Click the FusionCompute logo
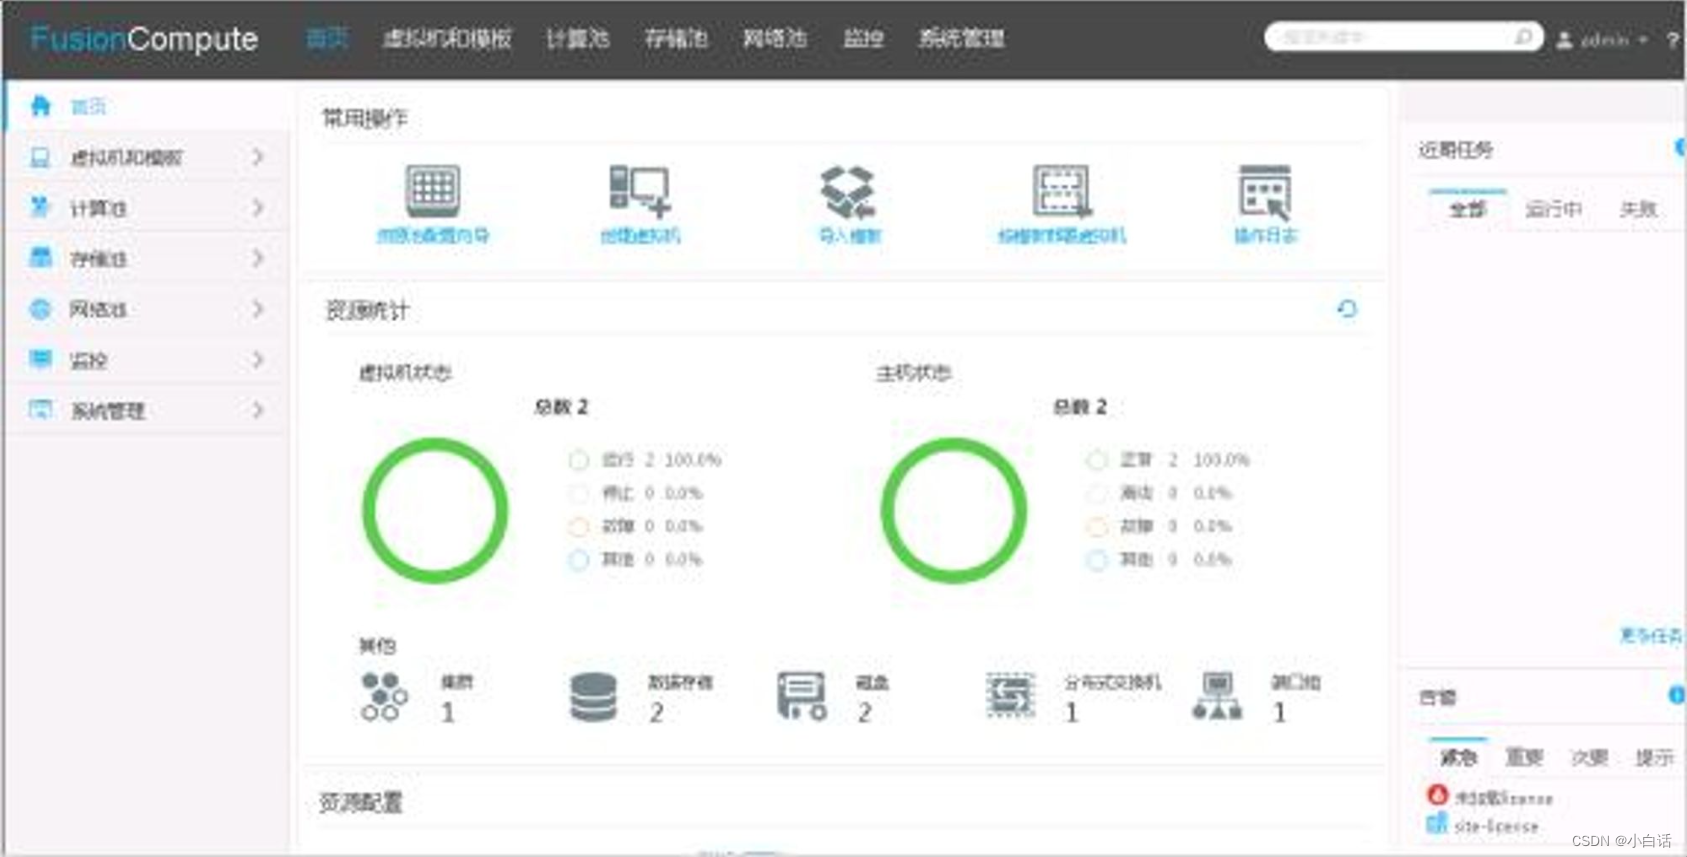1687x857 pixels. pyautogui.click(x=144, y=38)
